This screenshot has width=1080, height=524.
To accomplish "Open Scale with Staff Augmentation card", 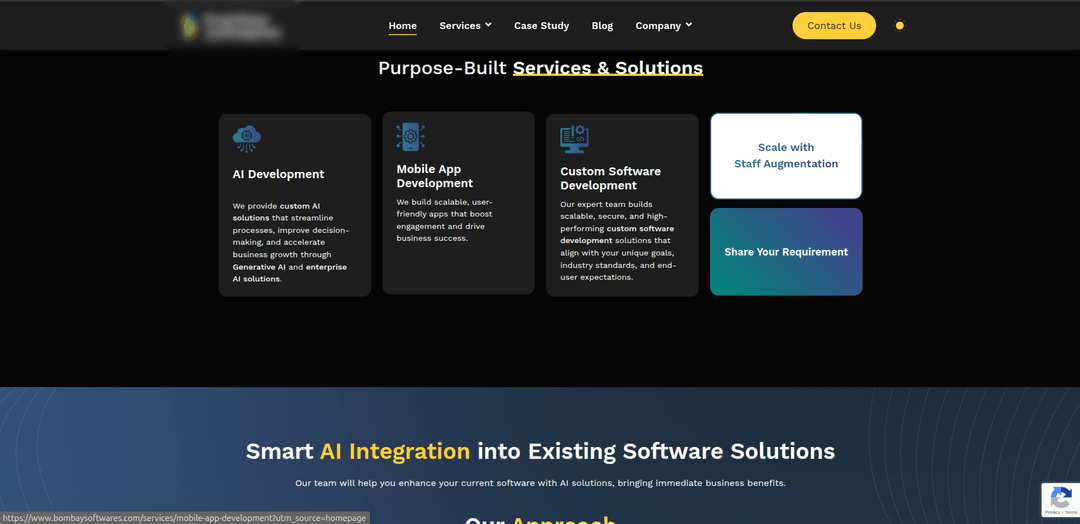I will 786,156.
